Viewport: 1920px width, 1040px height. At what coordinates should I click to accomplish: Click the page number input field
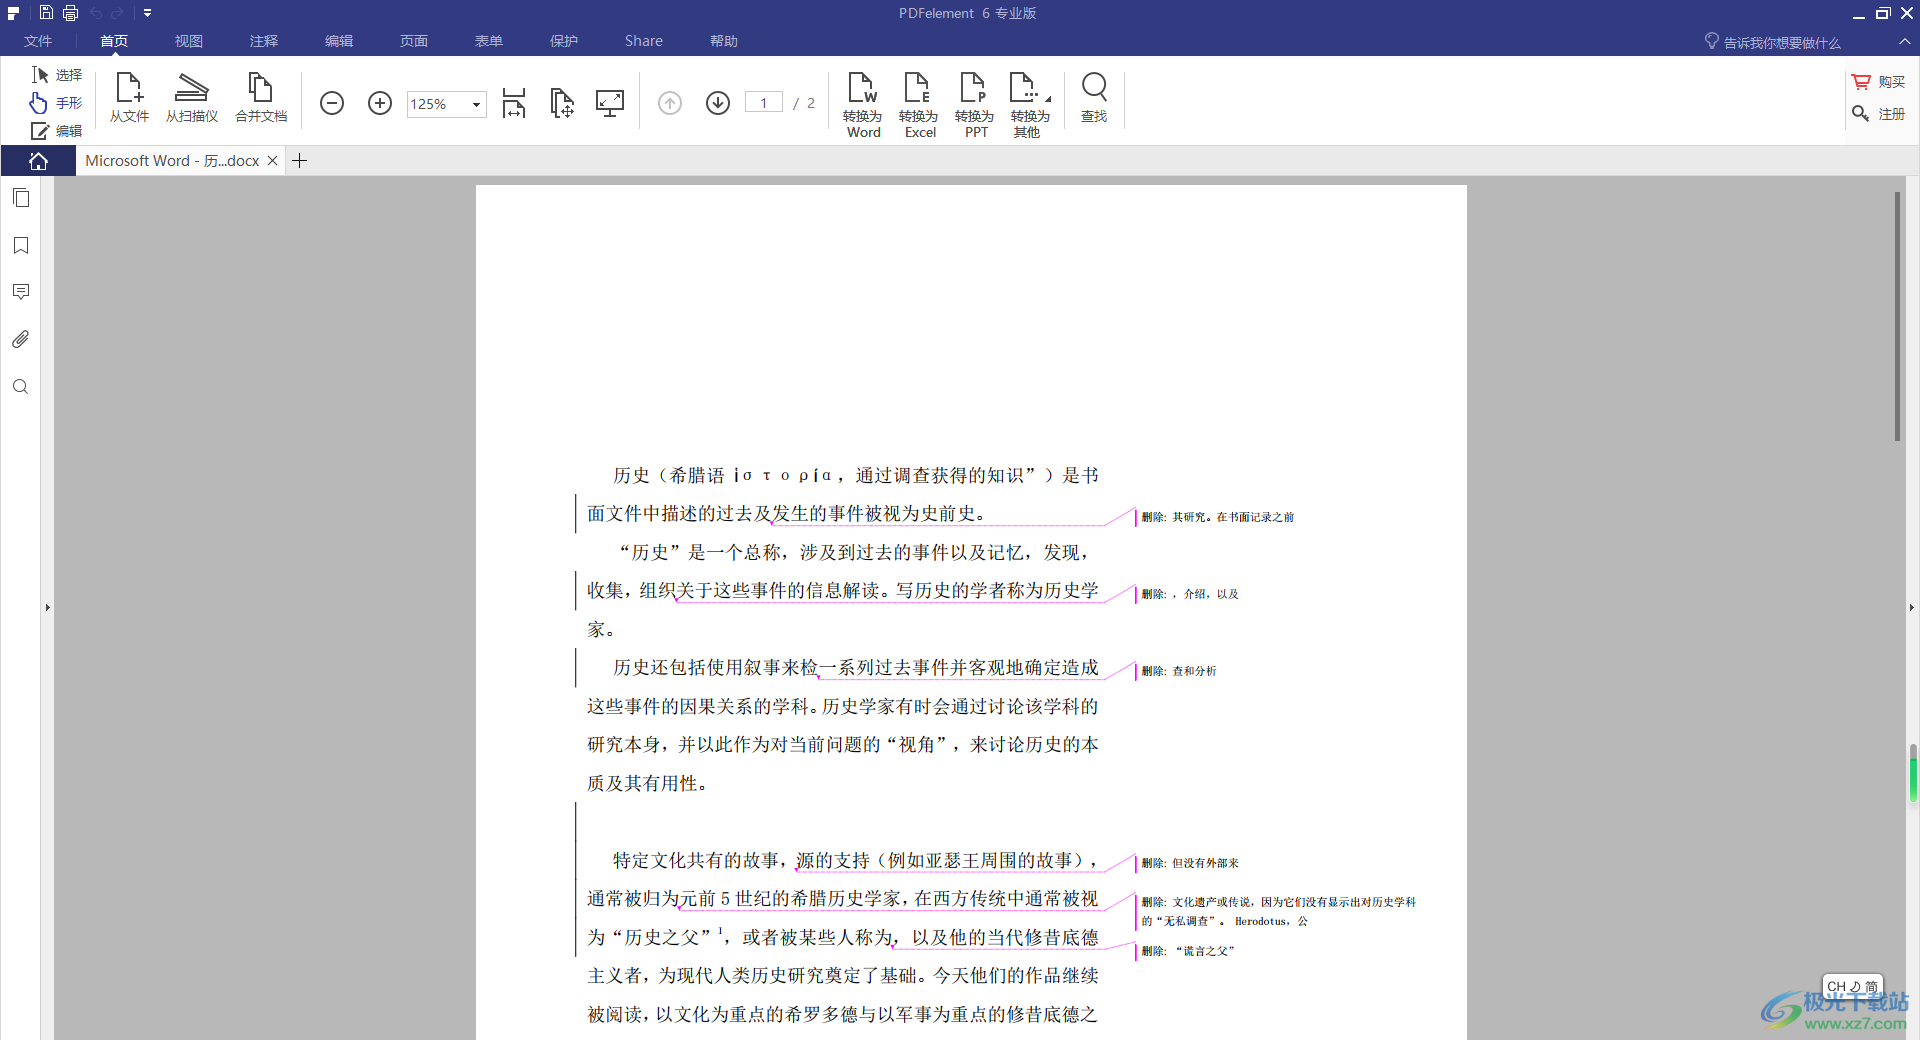point(764,103)
